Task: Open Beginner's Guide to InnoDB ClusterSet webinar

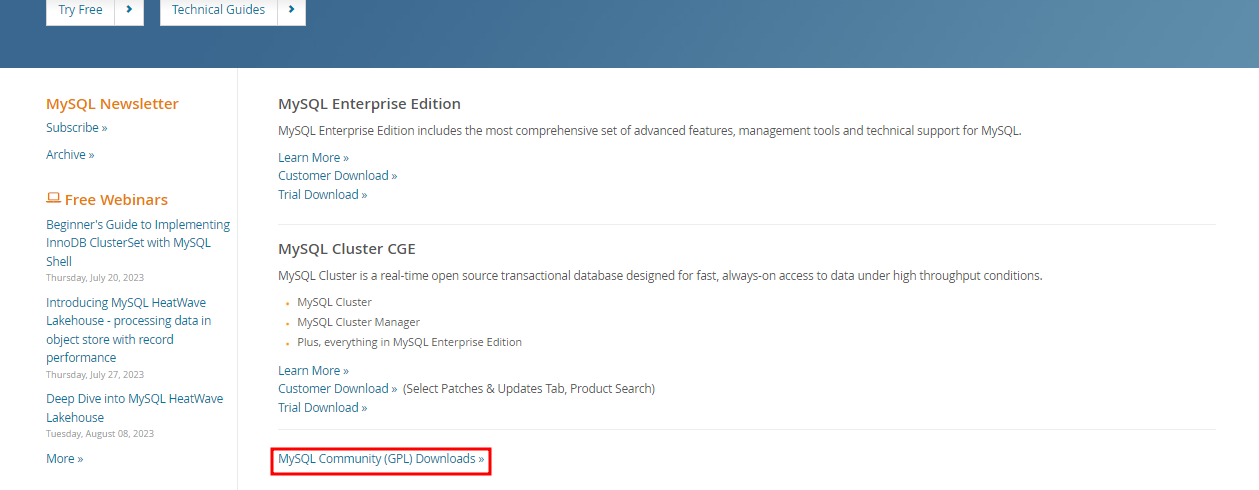Action: [x=138, y=243]
